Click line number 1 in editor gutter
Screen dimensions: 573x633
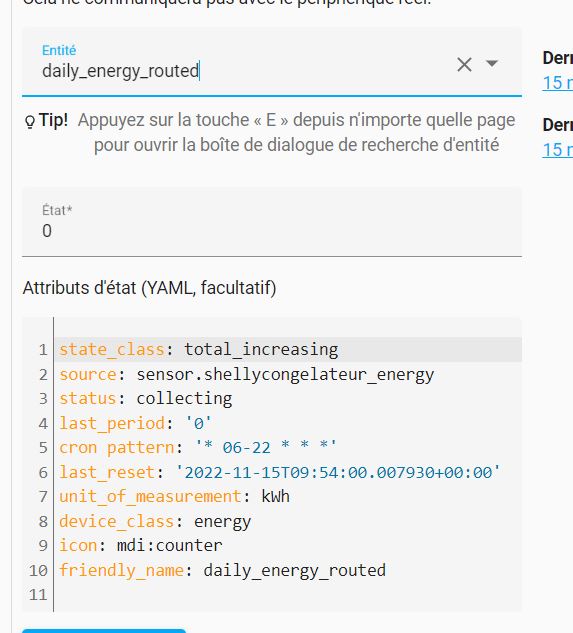(43, 350)
